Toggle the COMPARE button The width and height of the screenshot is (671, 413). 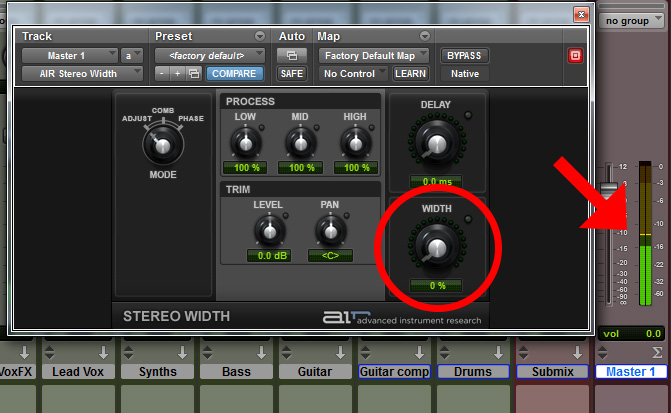point(236,74)
